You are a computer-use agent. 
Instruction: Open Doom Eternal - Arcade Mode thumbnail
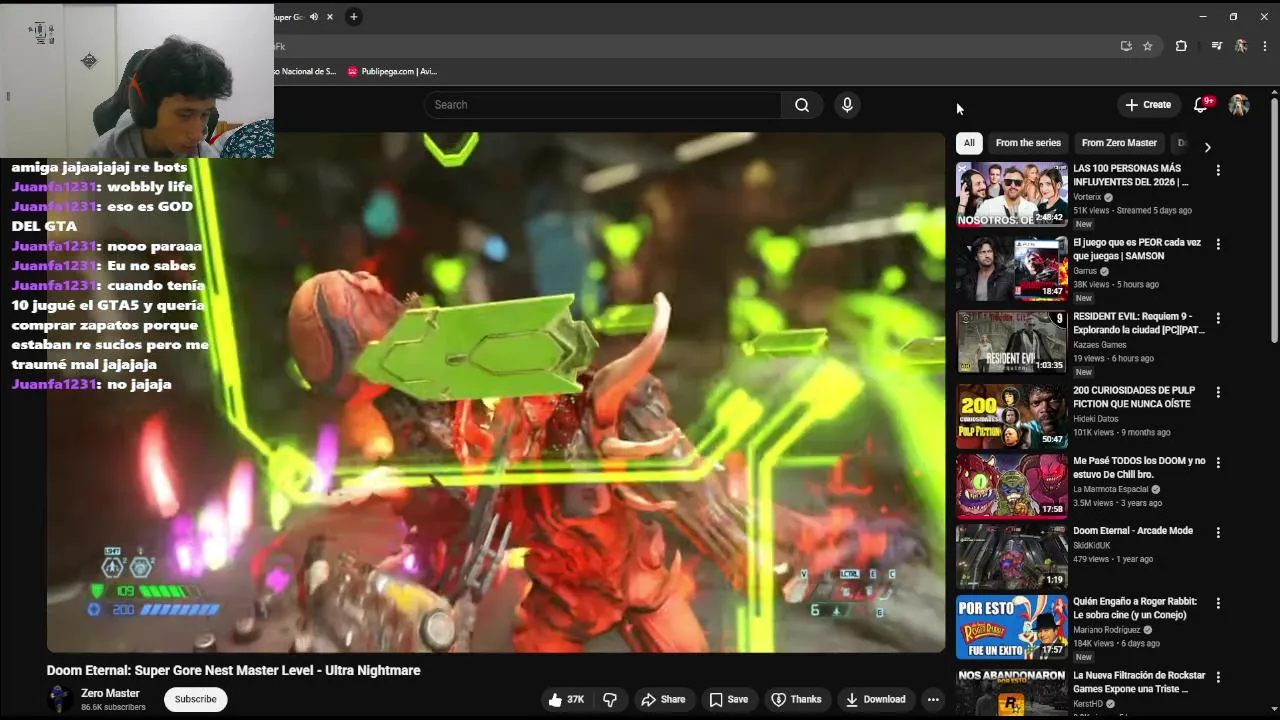point(1012,557)
